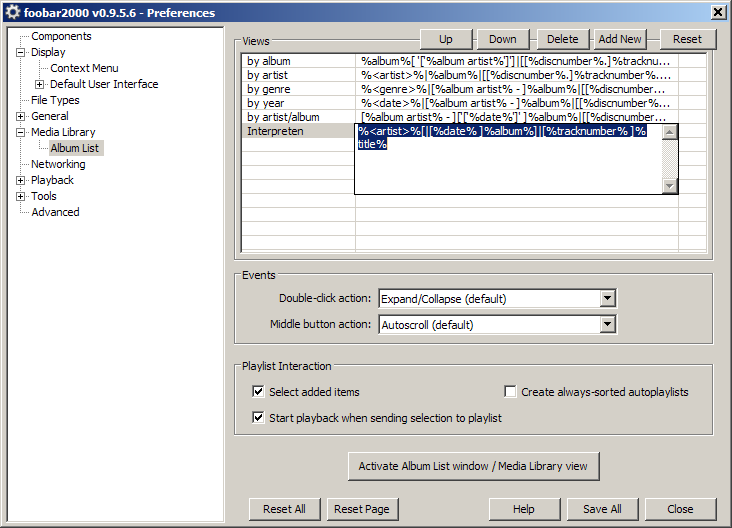Screen dimensions: 732x528
Task: Select the Playback tree item
Action: (52, 180)
